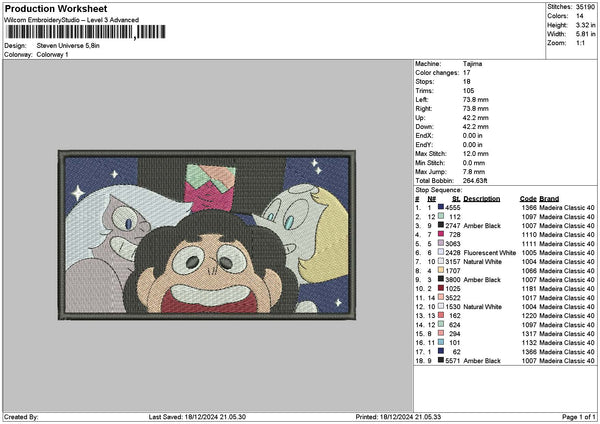Click the Color changes value 17
Screen dimensions: 600x424
pyautogui.click(x=466, y=73)
